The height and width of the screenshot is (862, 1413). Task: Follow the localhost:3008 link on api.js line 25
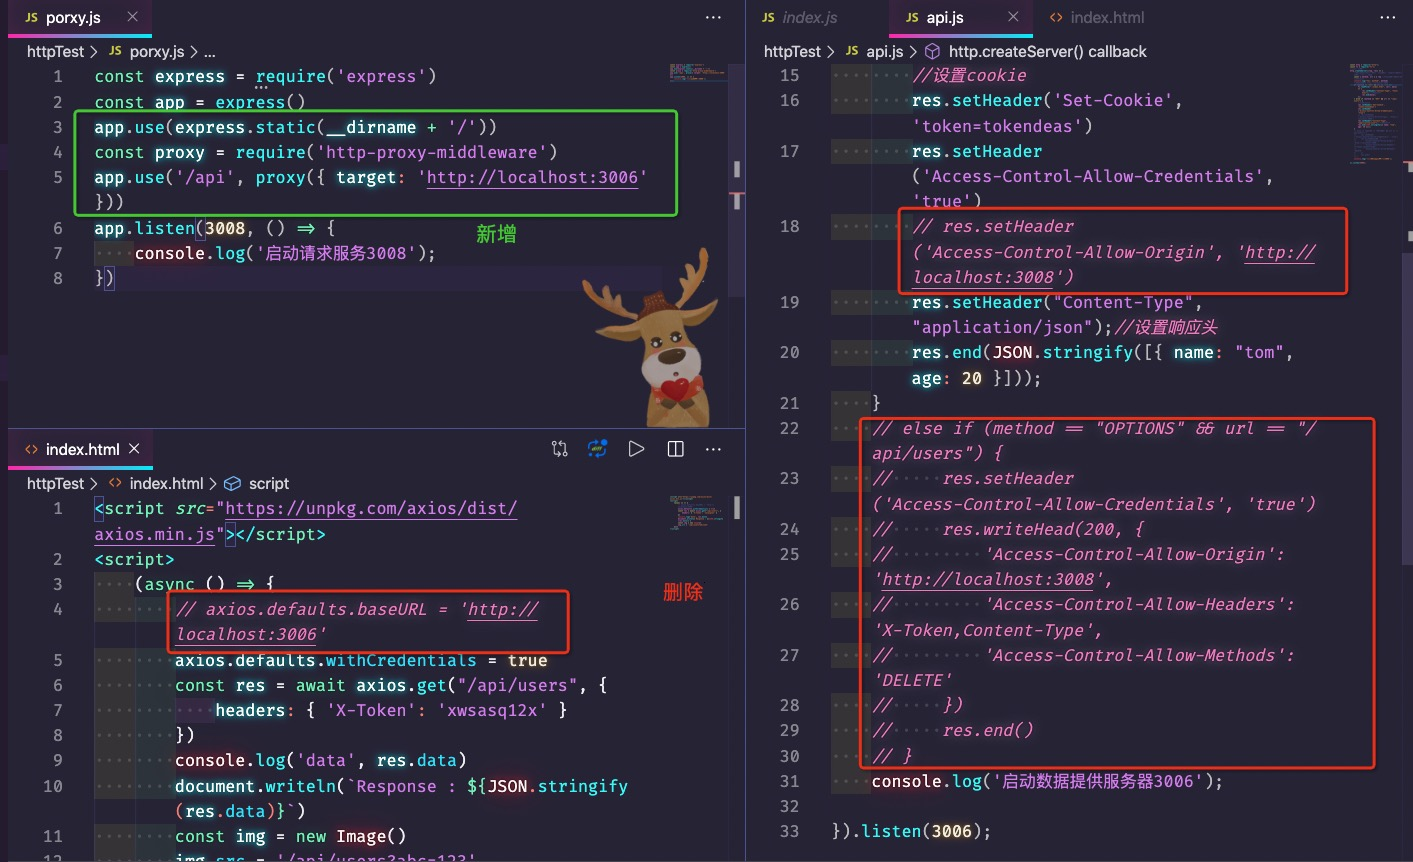(988, 580)
